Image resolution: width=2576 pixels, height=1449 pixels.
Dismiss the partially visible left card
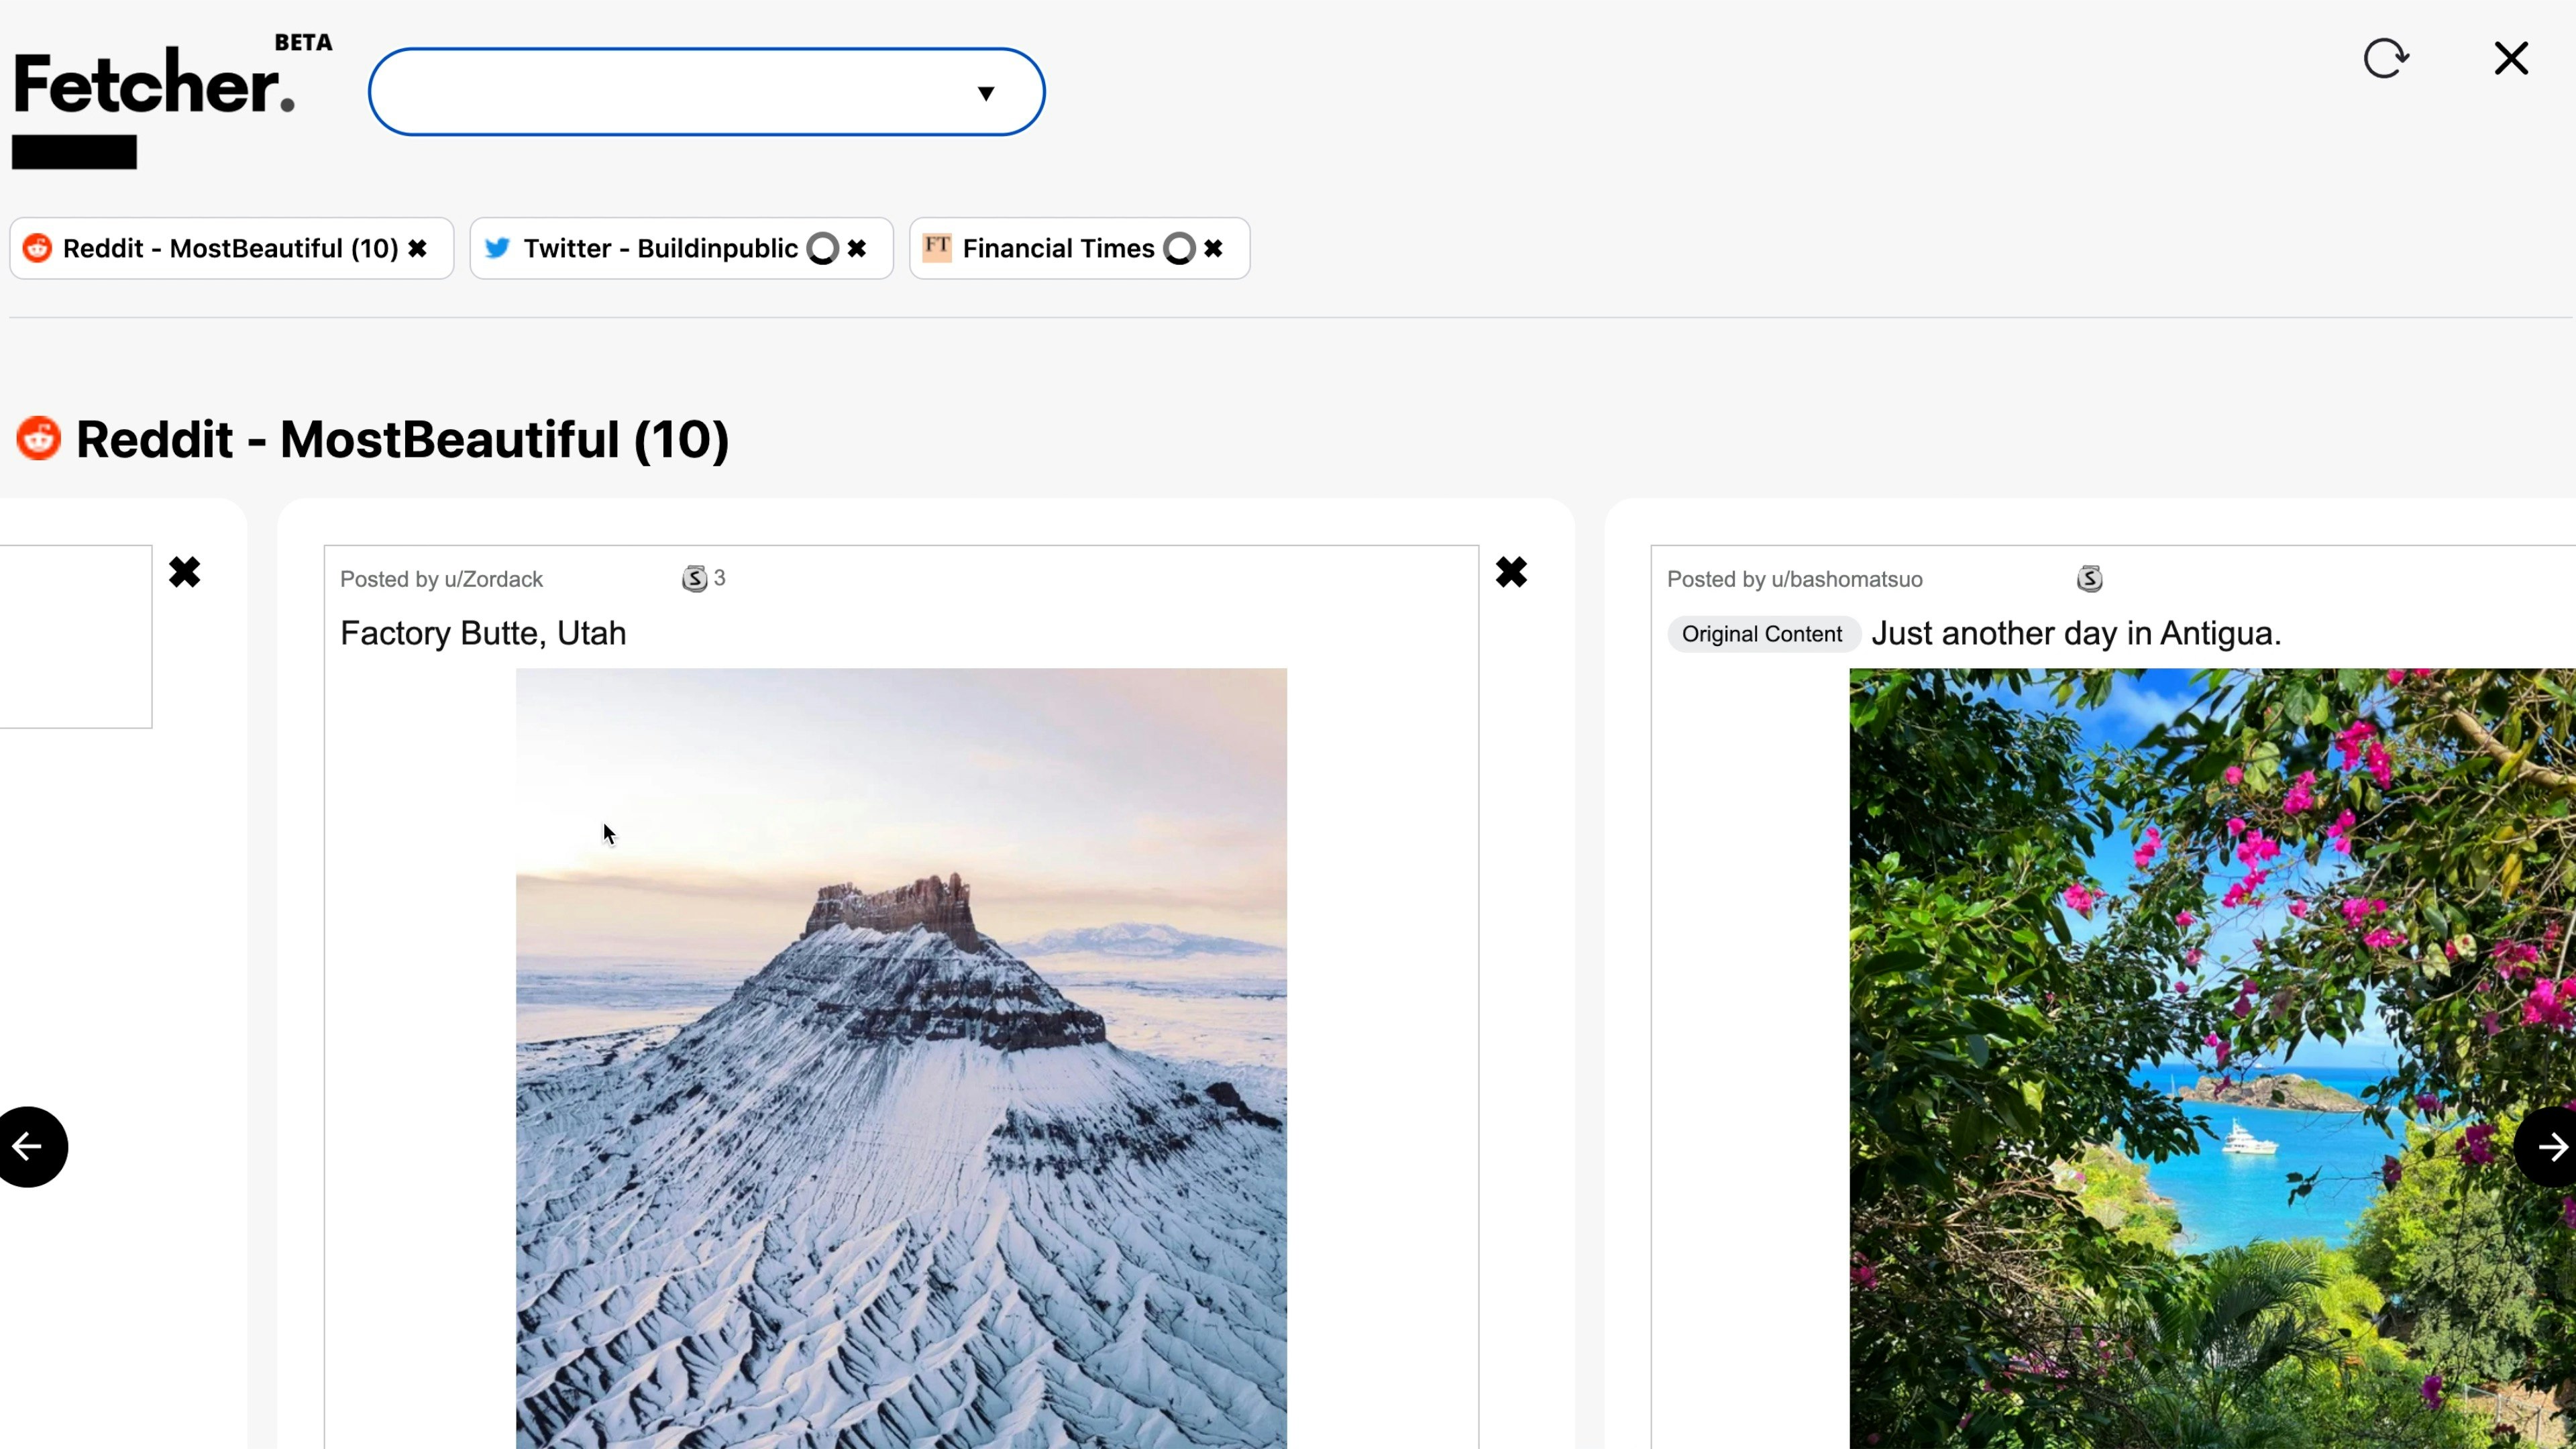184,572
